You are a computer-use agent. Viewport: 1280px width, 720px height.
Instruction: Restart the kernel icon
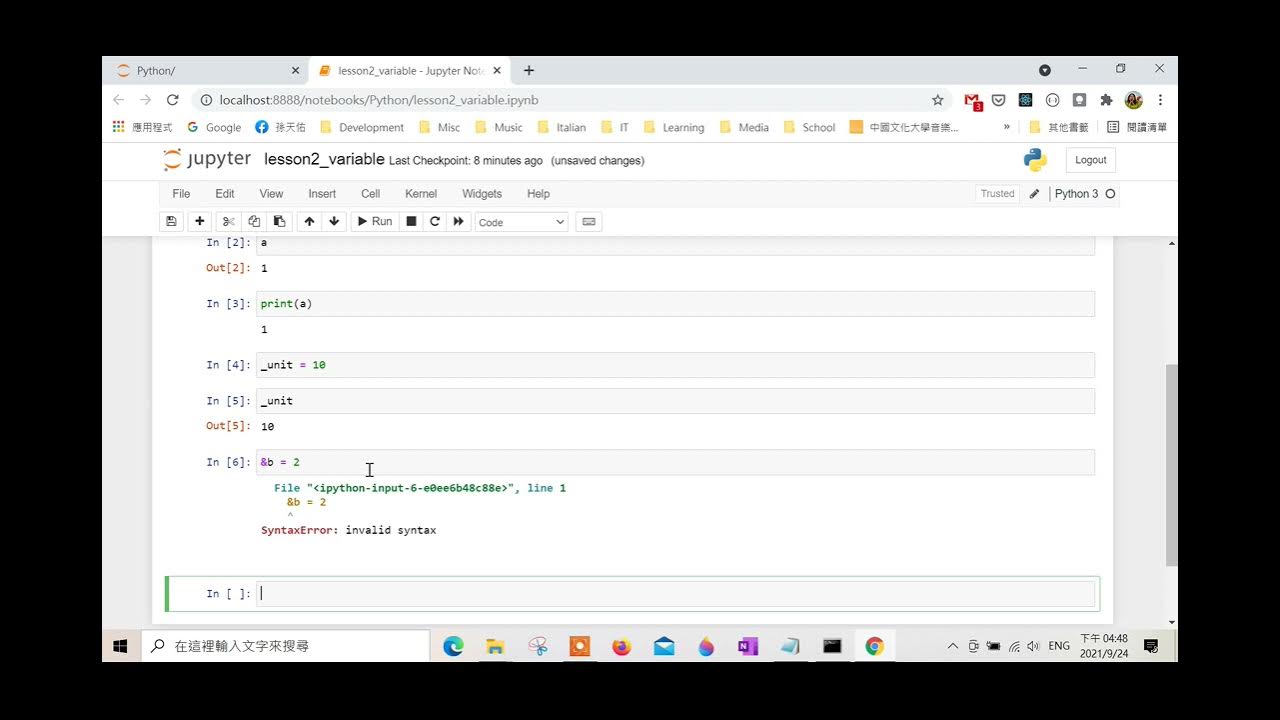pyautogui.click(x=434, y=221)
